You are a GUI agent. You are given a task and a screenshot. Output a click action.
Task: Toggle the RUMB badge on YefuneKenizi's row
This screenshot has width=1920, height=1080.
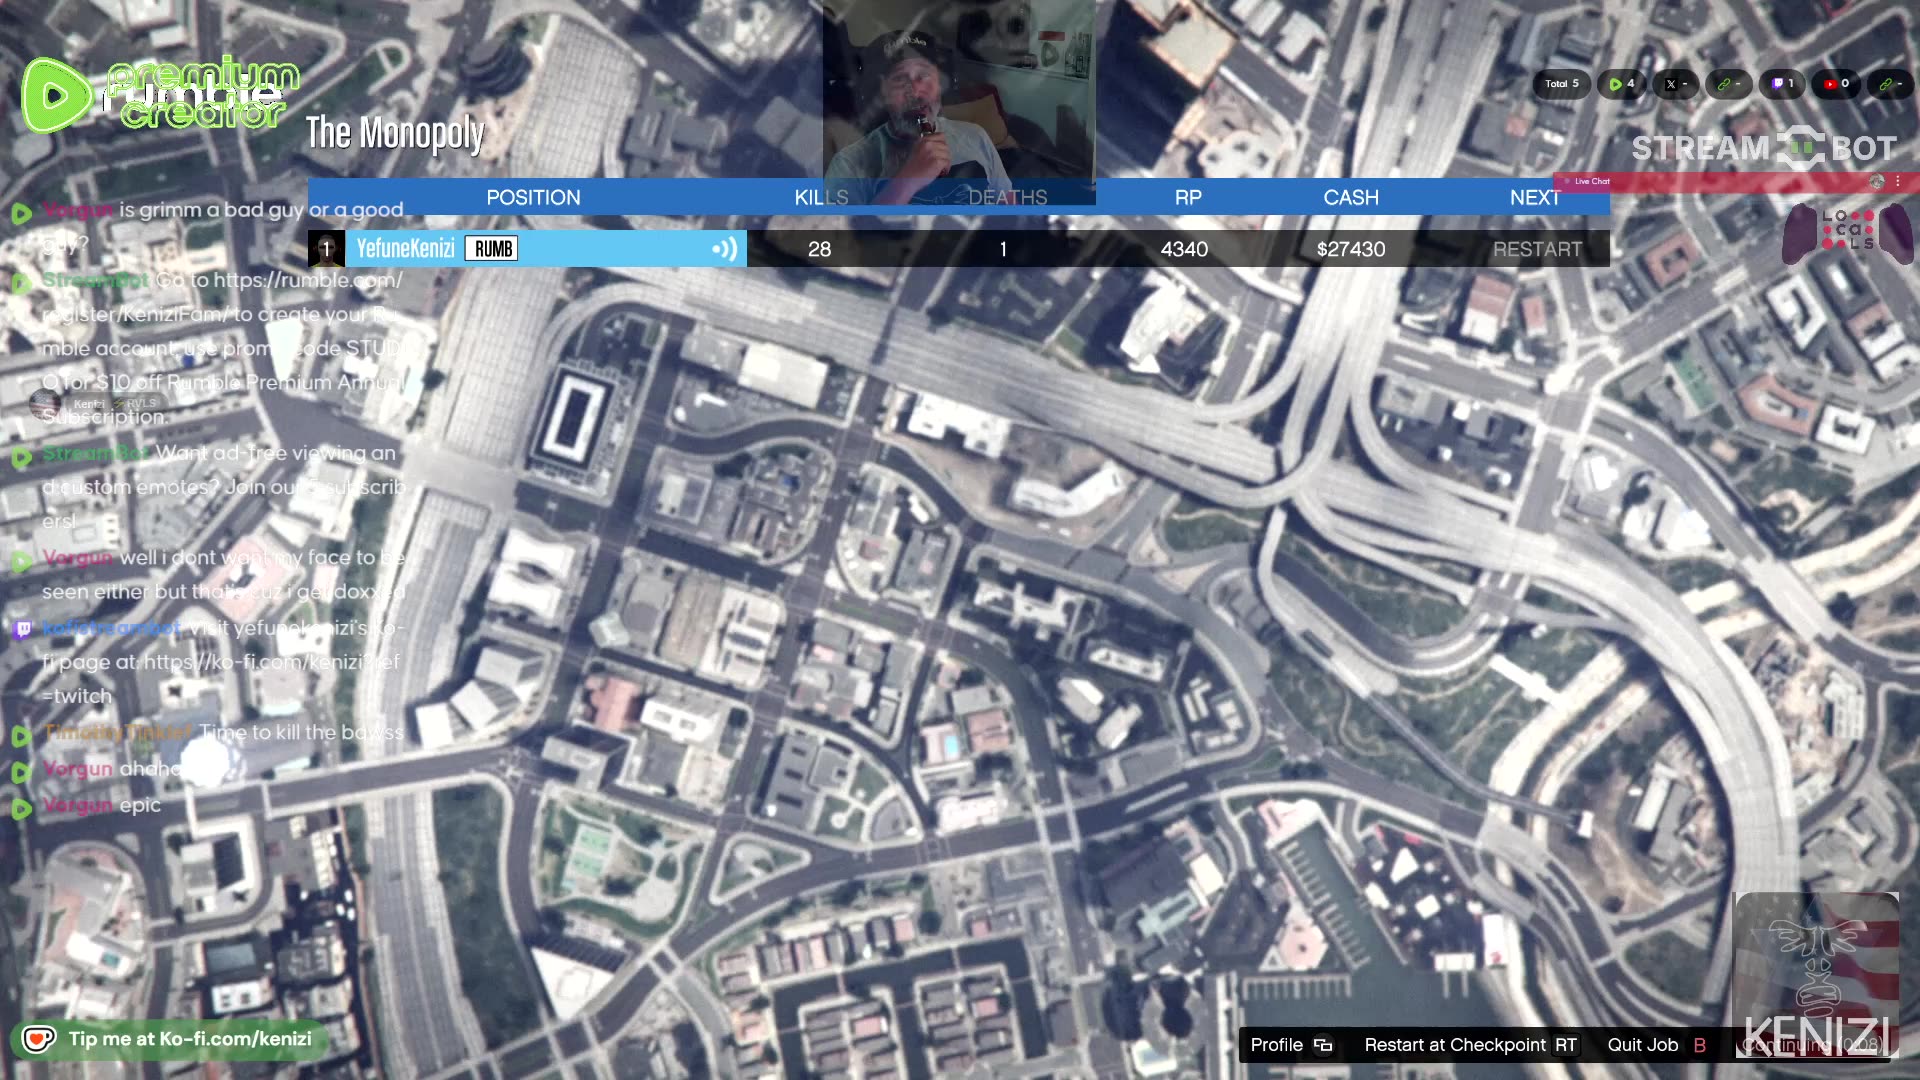click(x=491, y=248)
